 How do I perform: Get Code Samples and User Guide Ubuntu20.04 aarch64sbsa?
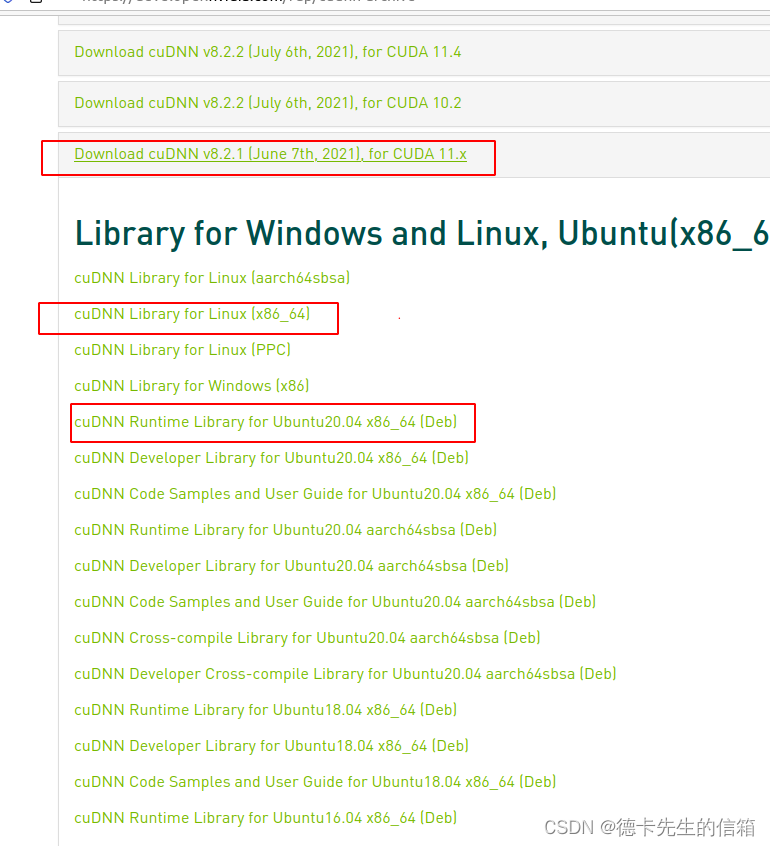(x=335, y=602)
